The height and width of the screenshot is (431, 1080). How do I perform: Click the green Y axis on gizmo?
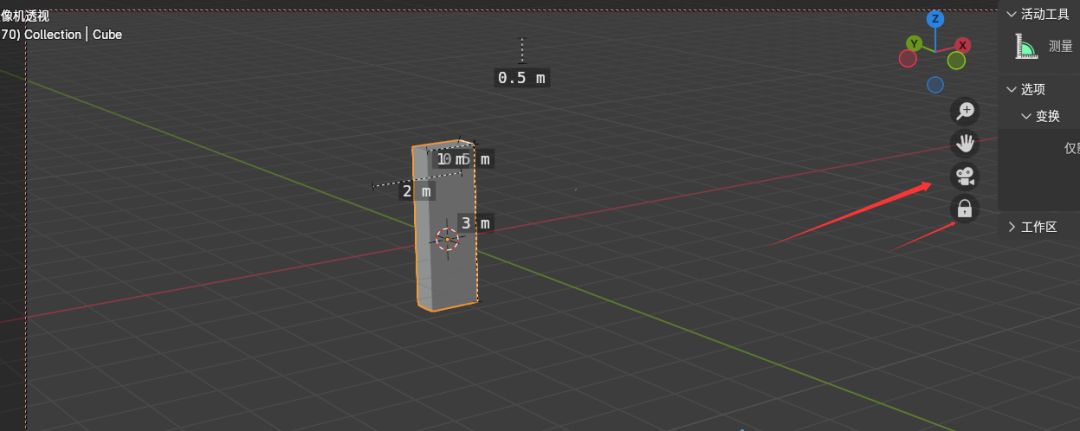(913, 44)
